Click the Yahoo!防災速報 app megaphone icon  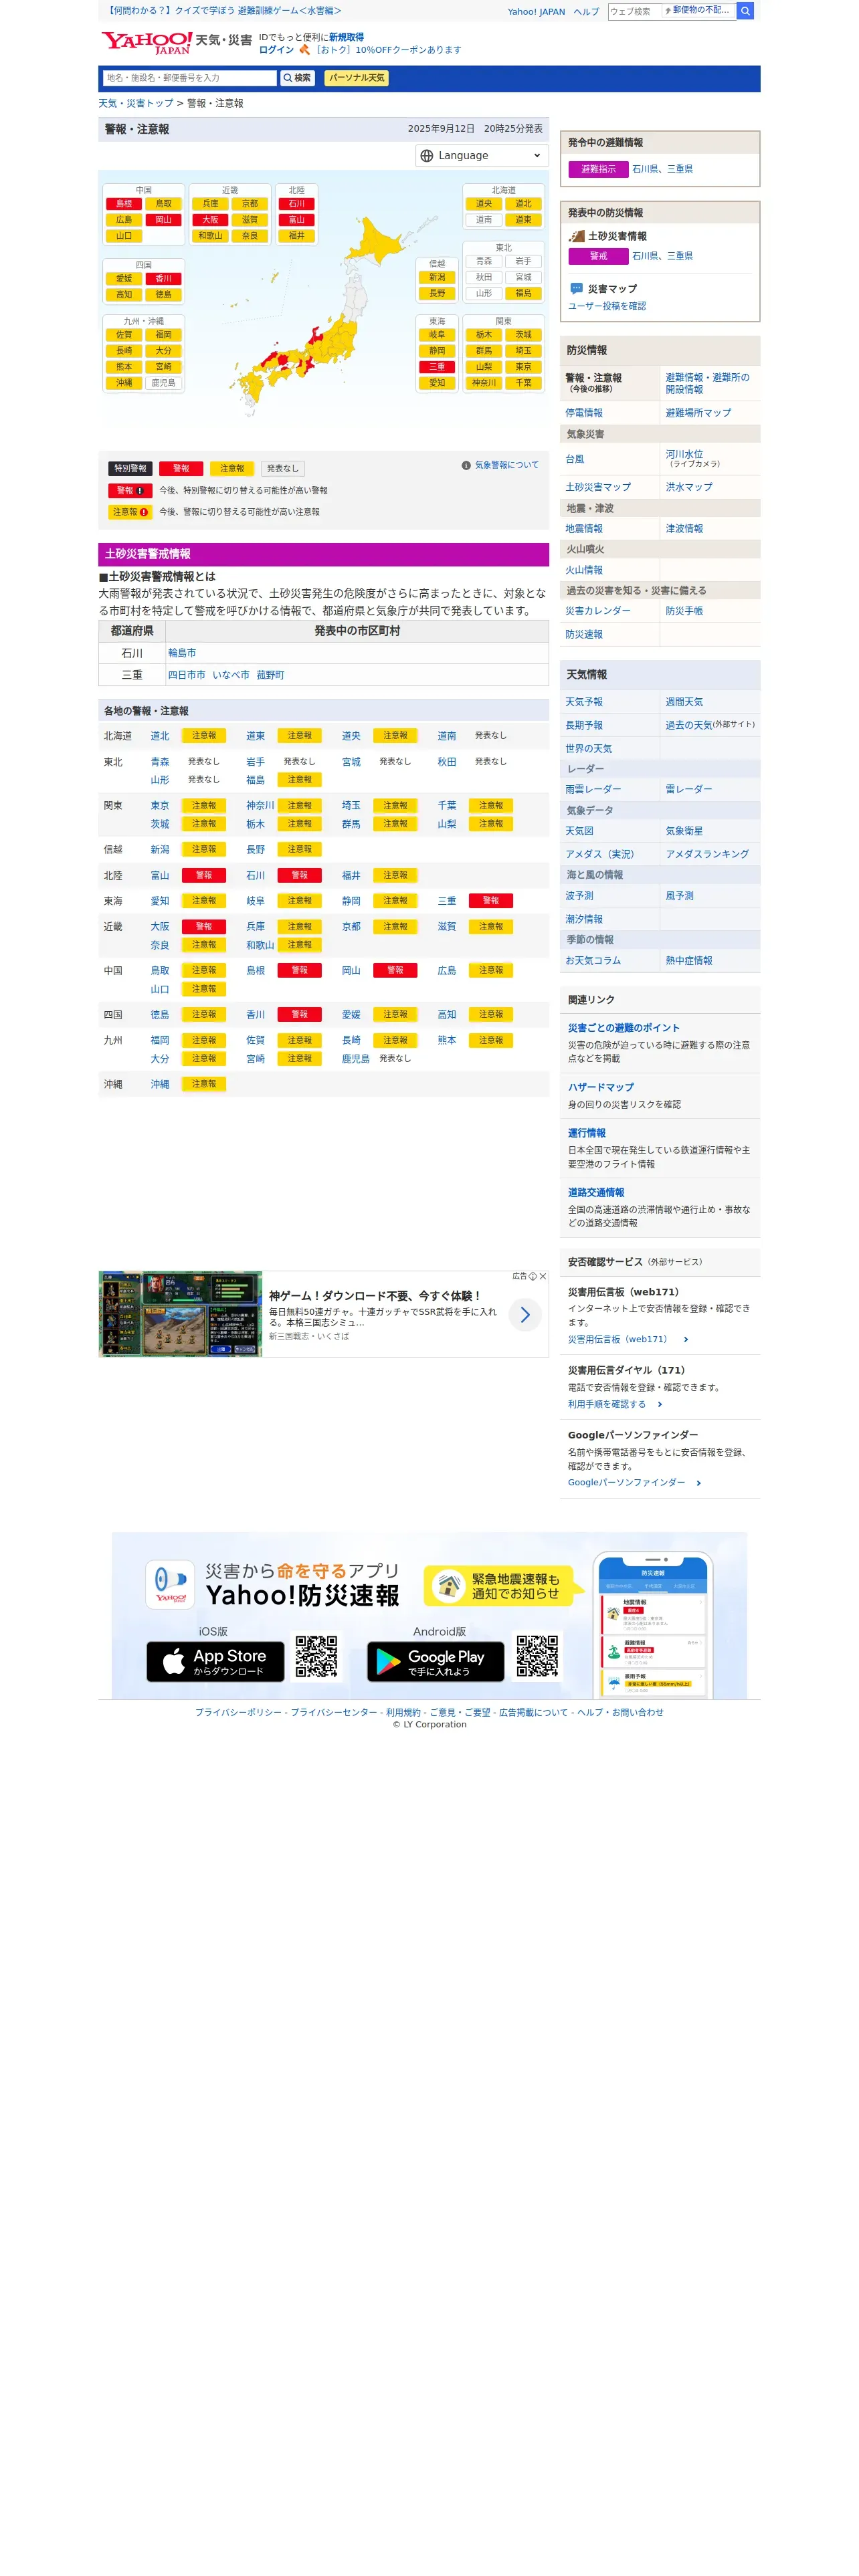coord(170,1585)
